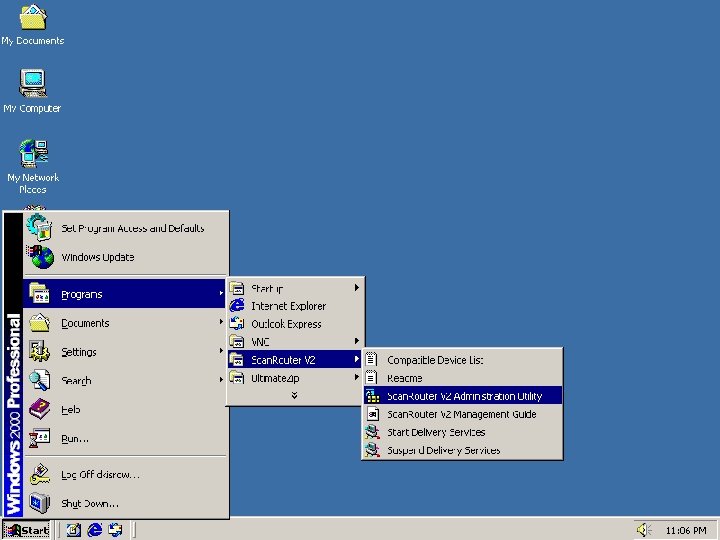This screenshot has height=540, width=720.
Task: Click the Outlook Express icon in Programs menu
Action: point(237,323)
